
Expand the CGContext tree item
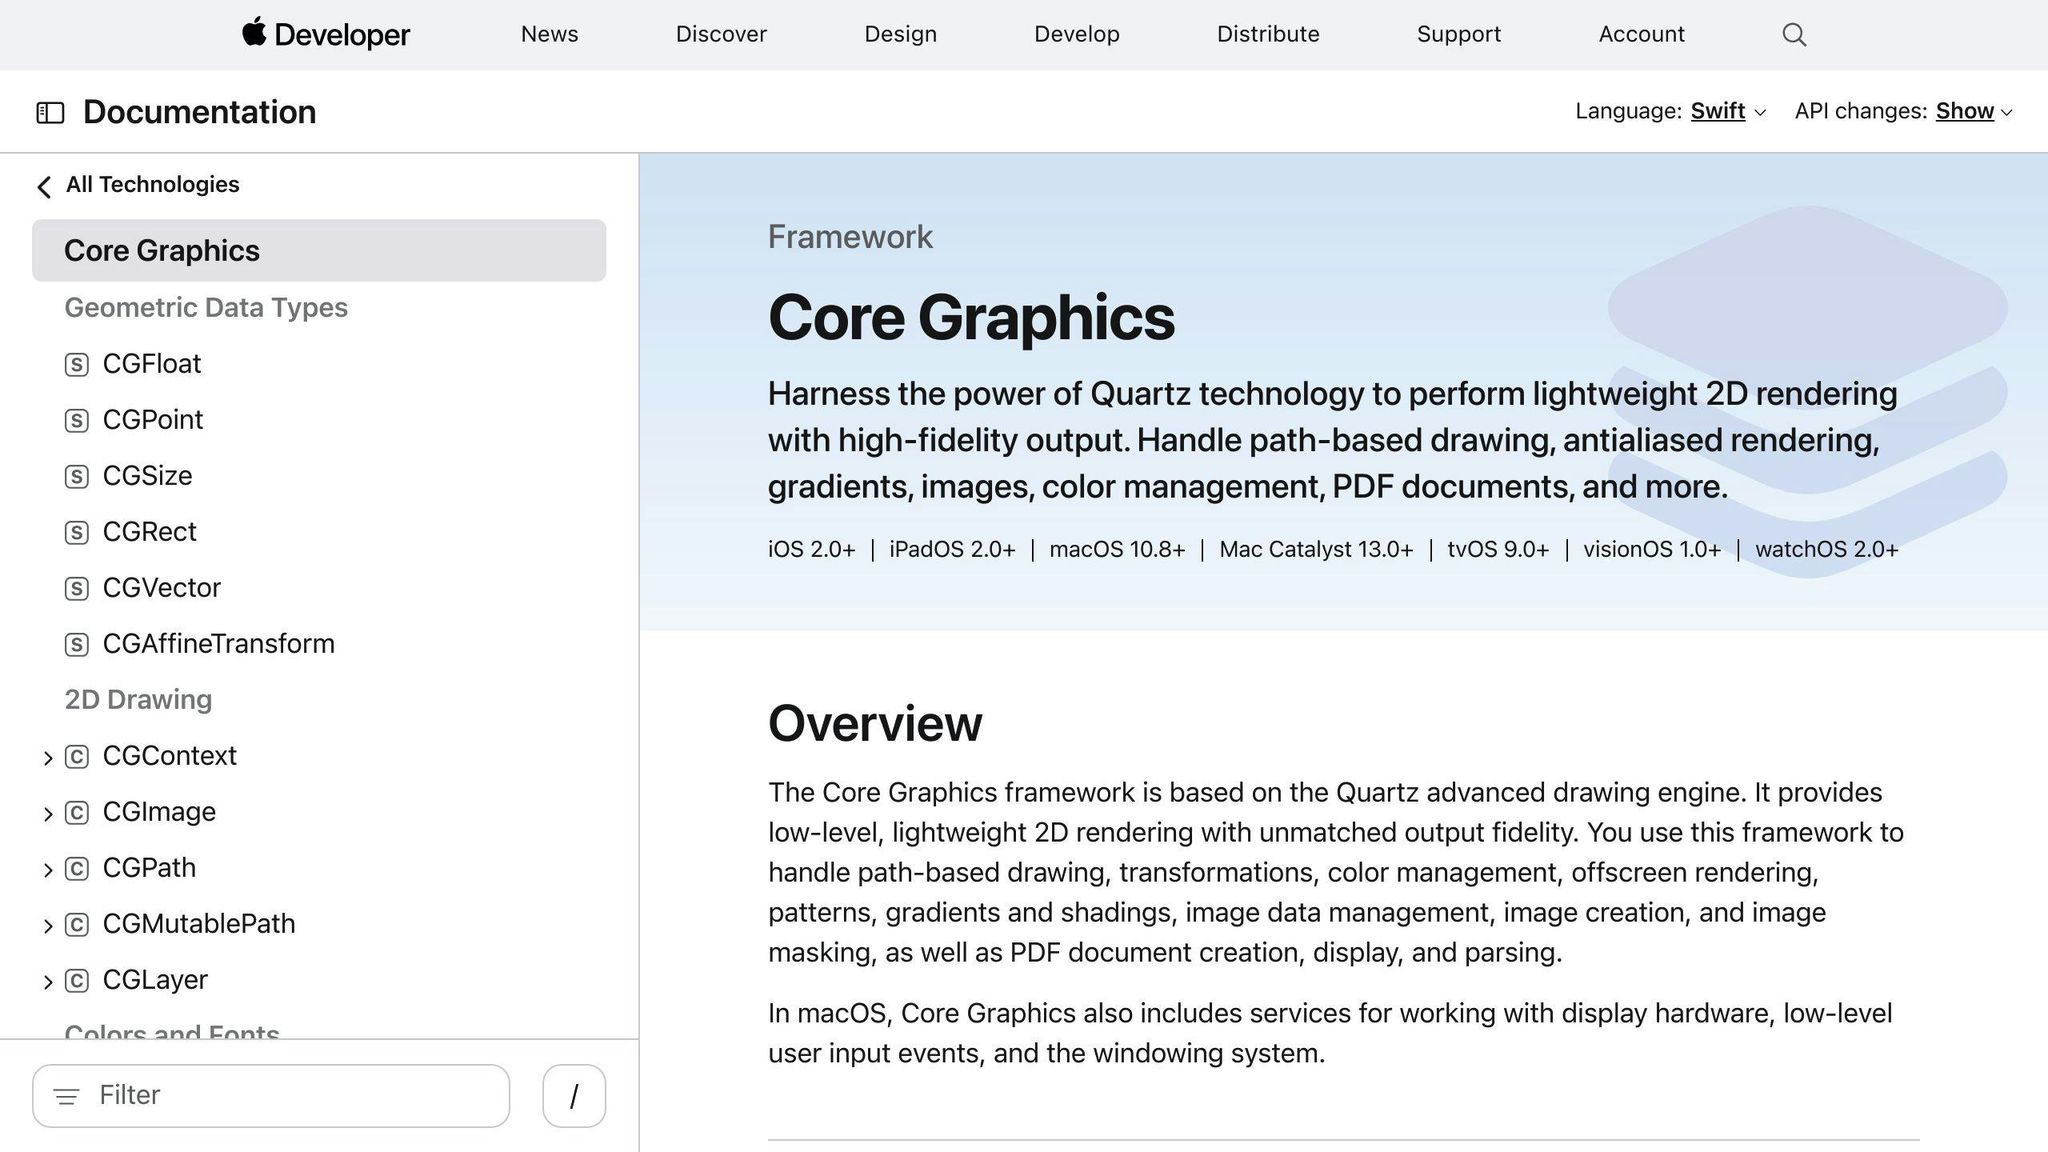[47, 759]
